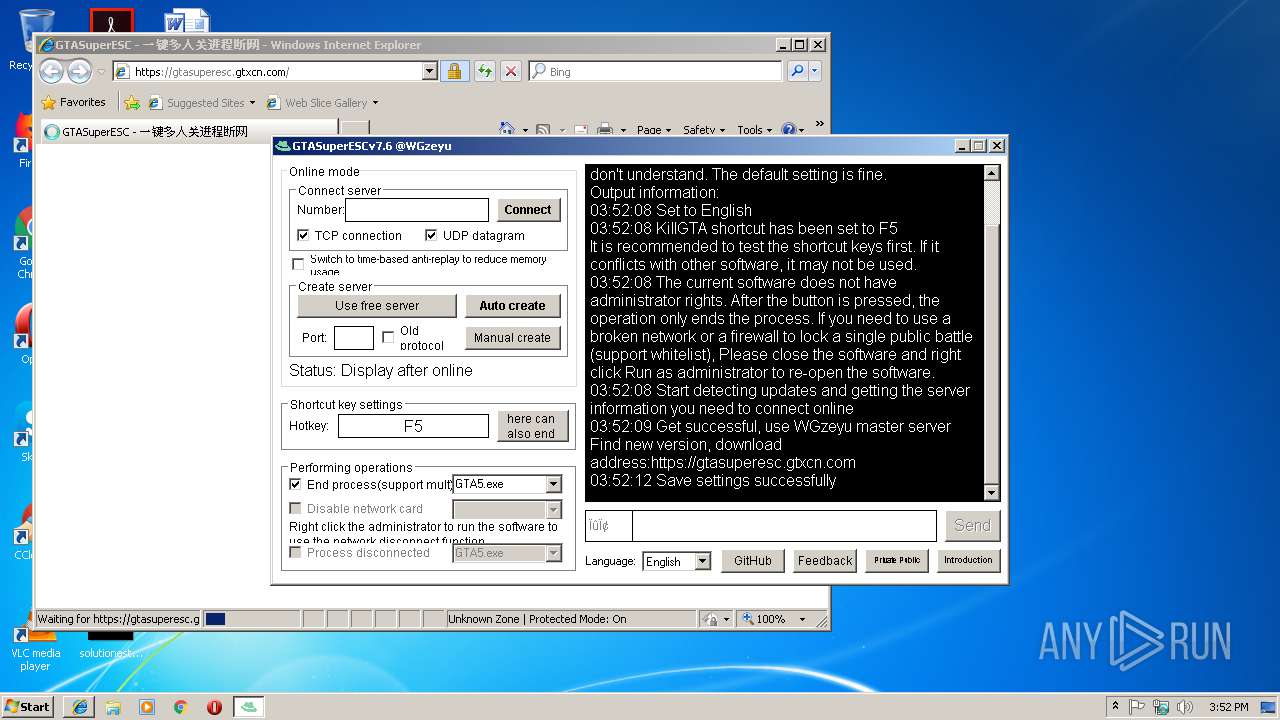Open the Windows Start menu
The width and height of the screenshot is (1280, 720).
click(28, 706)
